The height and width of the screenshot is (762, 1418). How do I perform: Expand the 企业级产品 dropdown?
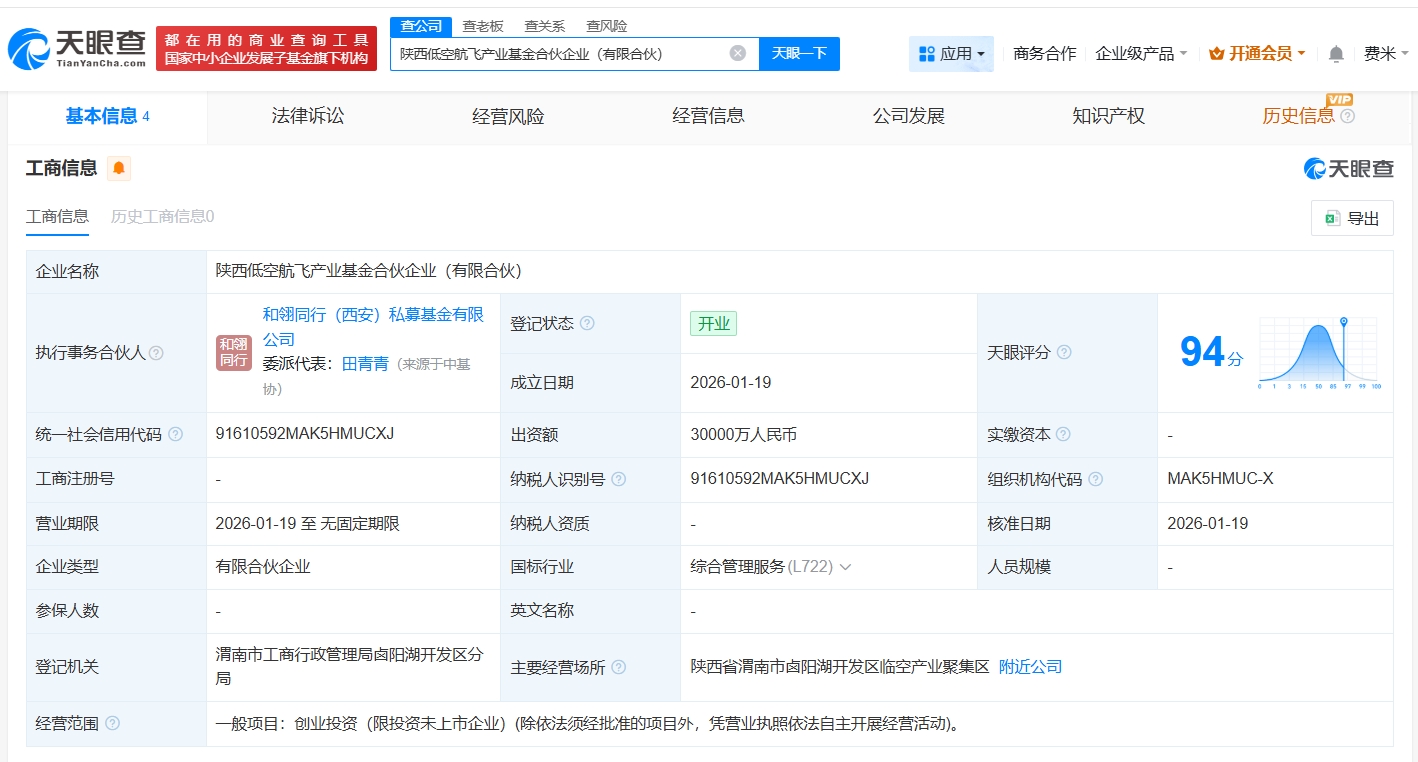coord(1141,54)
